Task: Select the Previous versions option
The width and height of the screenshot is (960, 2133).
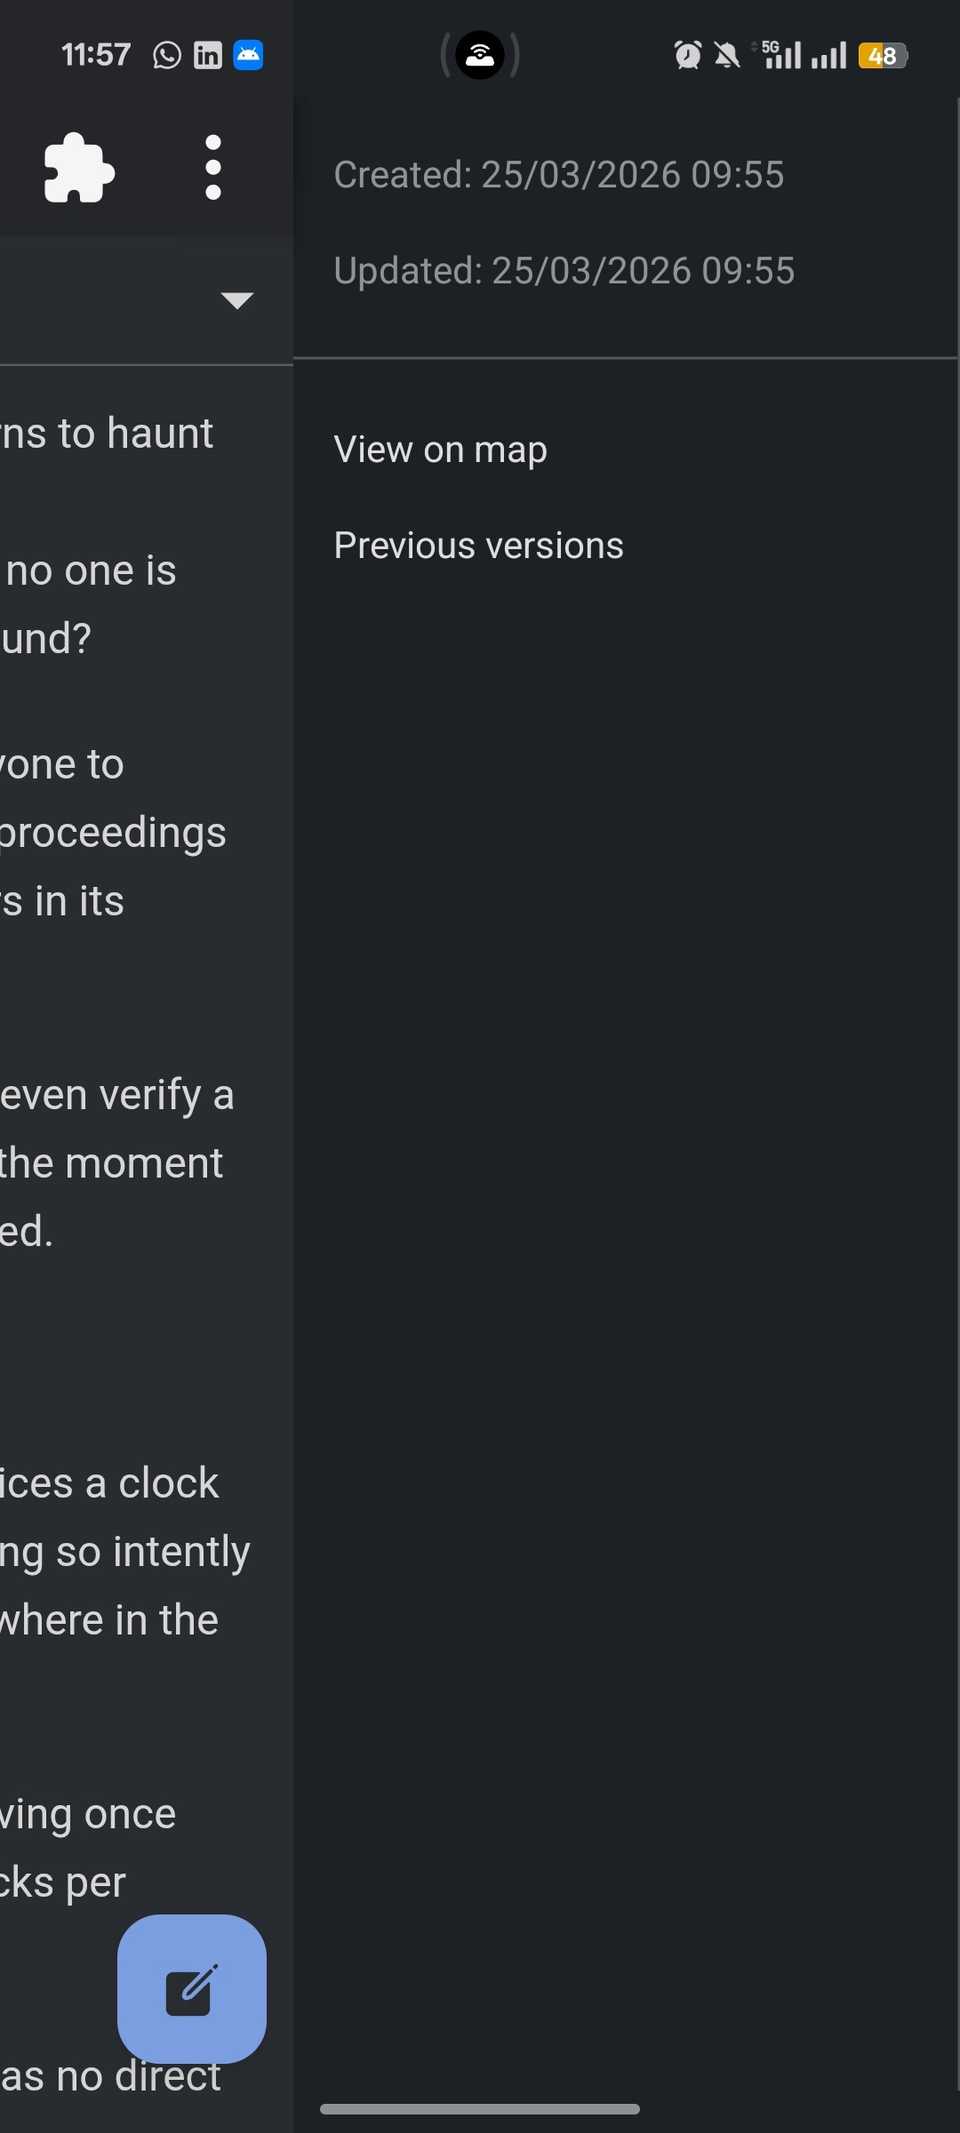Action: (478, 544)
